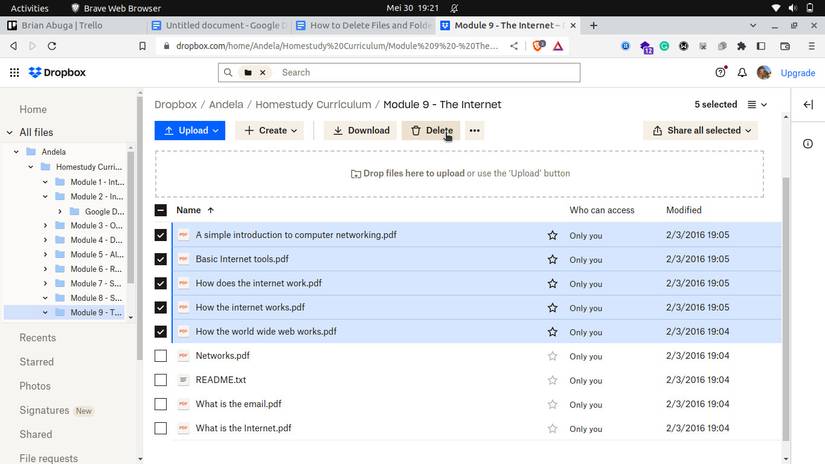Click the folder tree scrollbar
The height and width of the screenshot is (464, 825).
[x=130, y=217]
